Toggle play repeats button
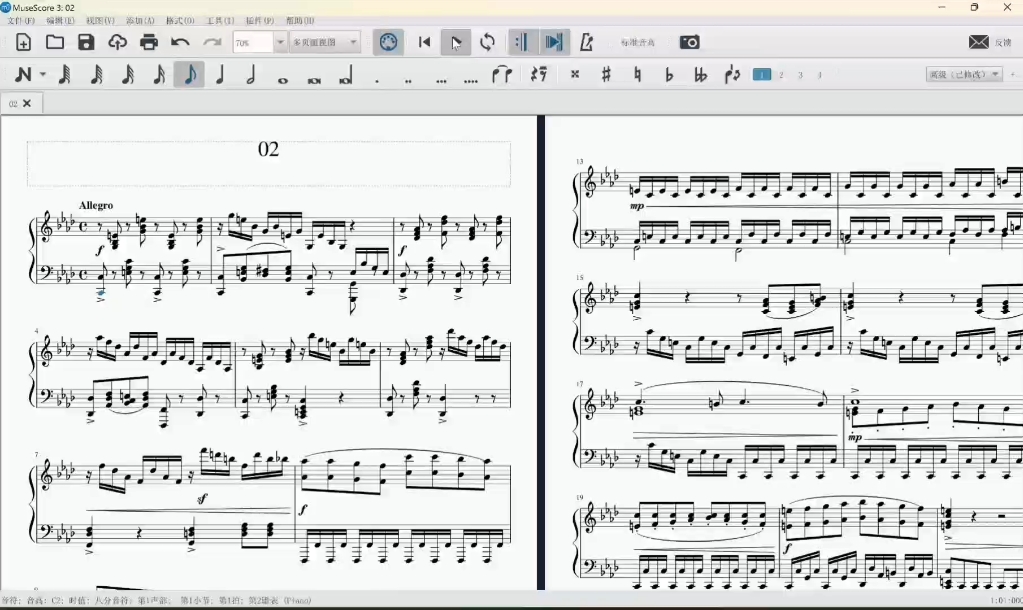 pyautogui.click(x=521, y=42)
